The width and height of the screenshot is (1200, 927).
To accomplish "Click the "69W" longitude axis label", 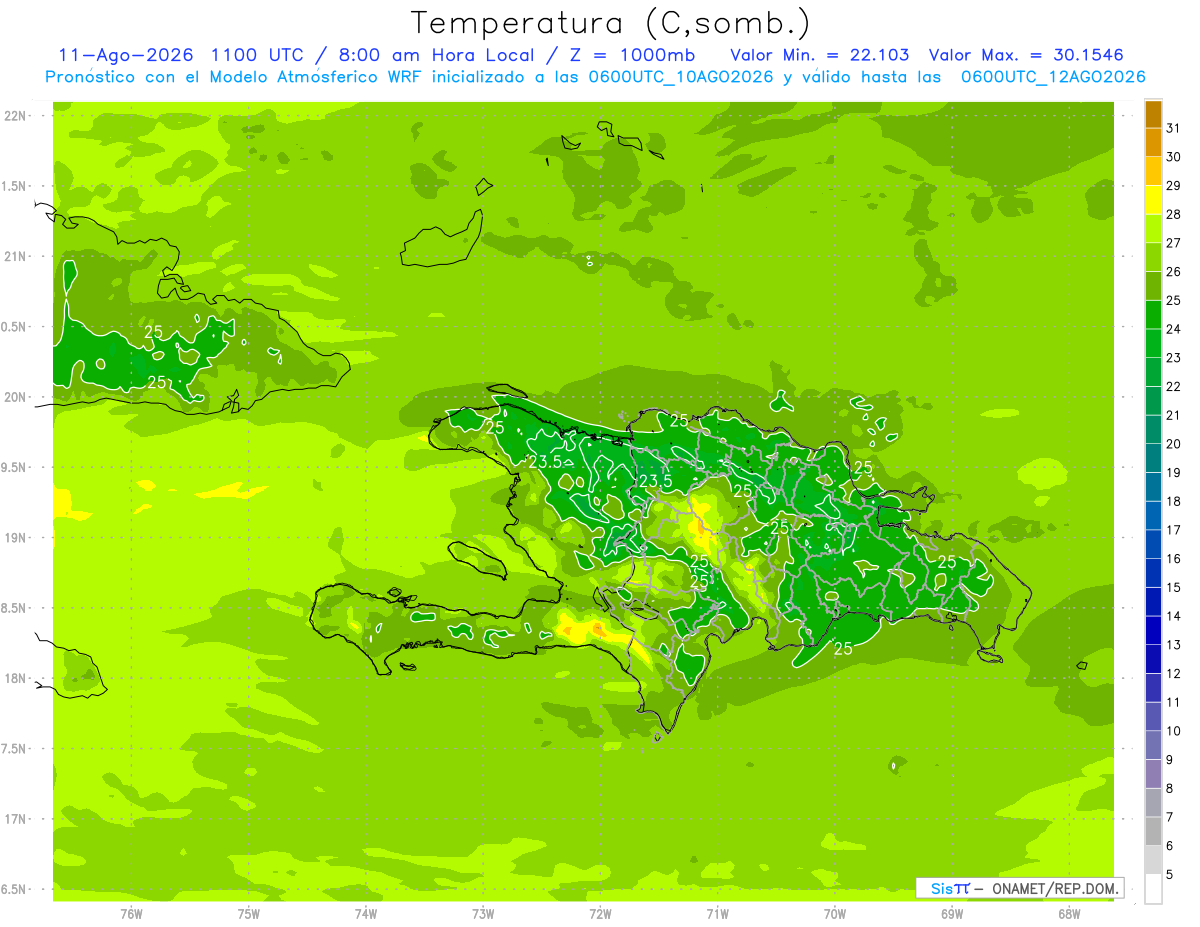I will [952, 914].
